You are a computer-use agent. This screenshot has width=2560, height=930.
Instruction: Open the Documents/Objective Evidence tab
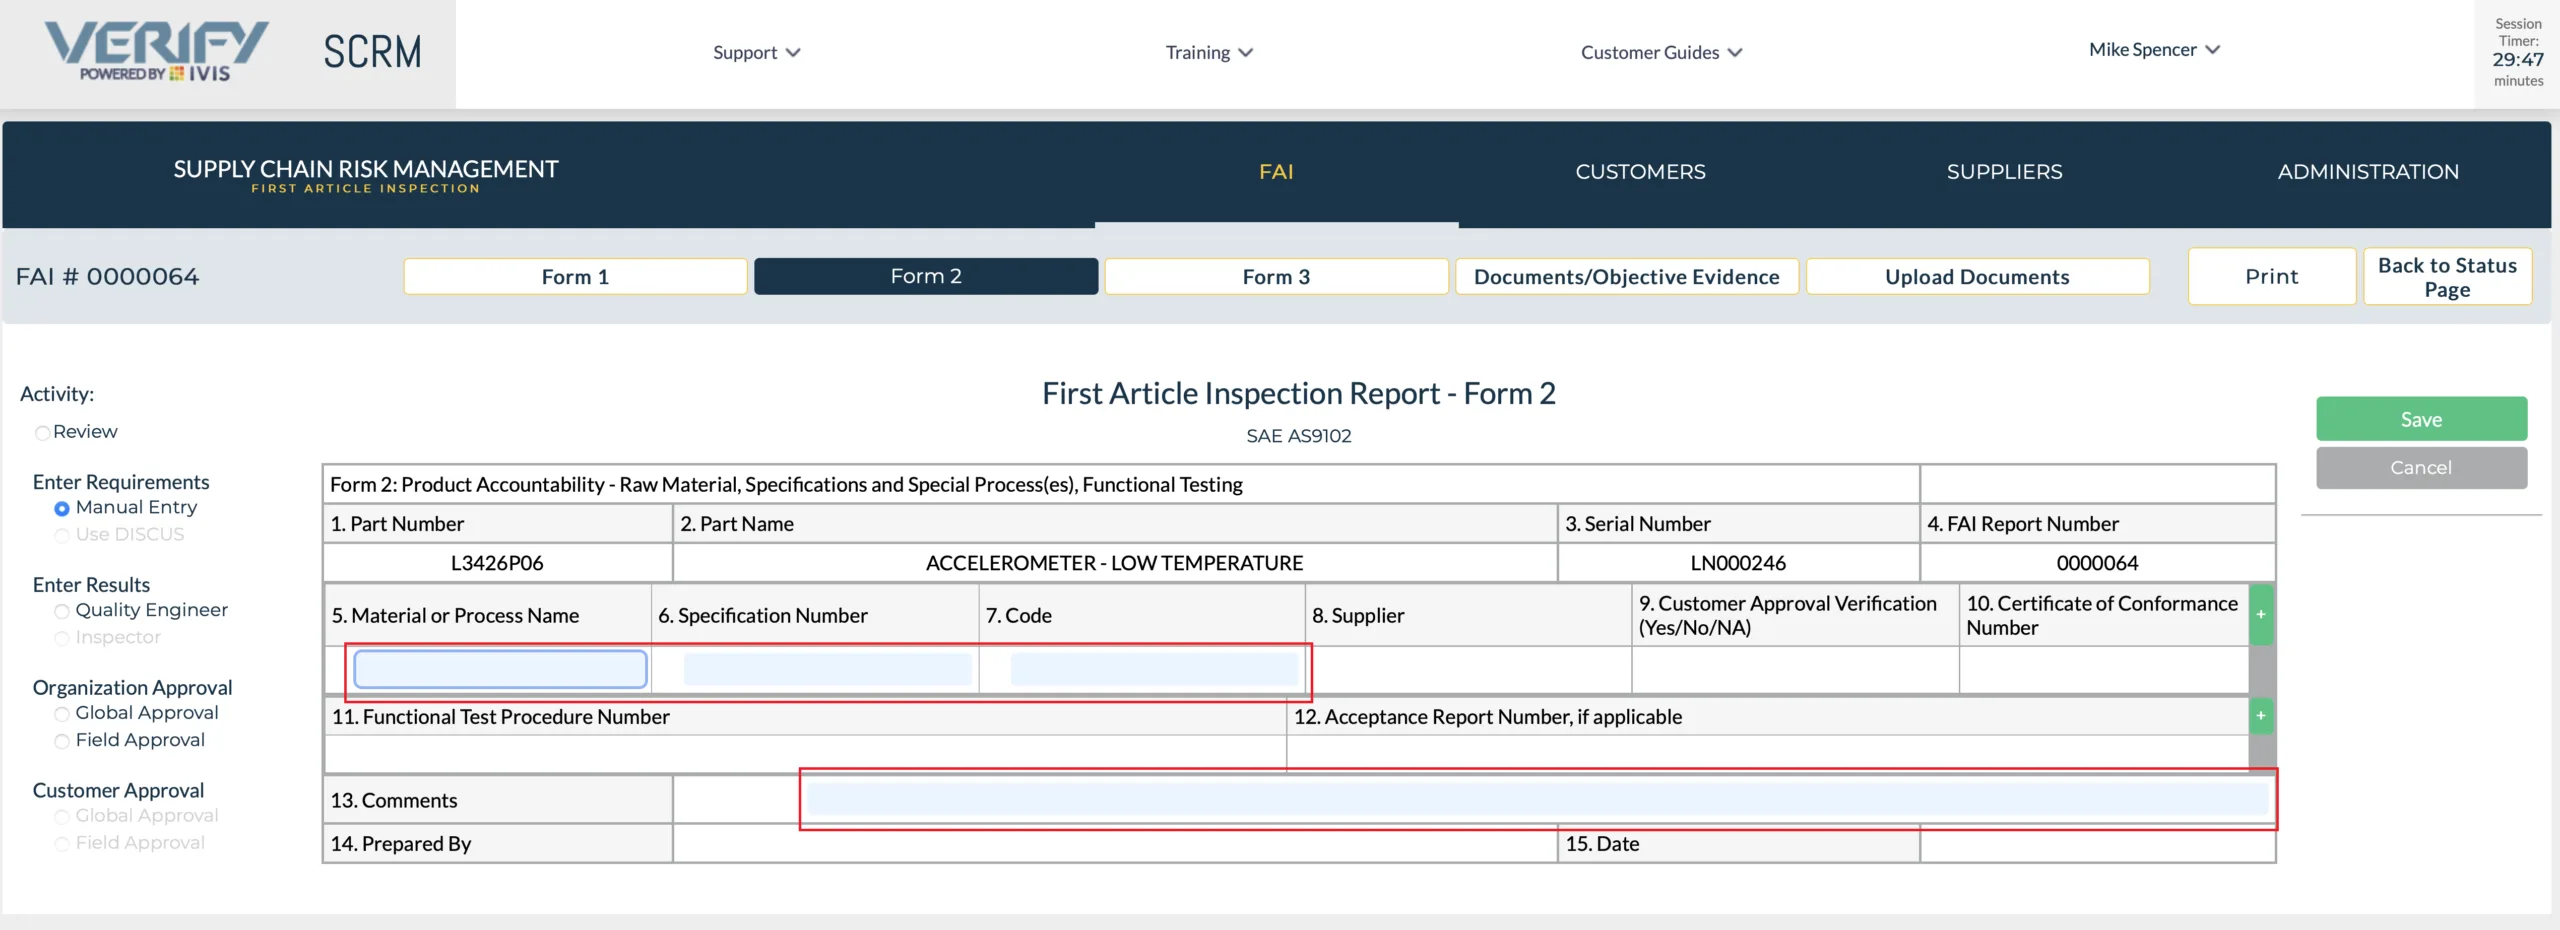[x=1626, y=277]
